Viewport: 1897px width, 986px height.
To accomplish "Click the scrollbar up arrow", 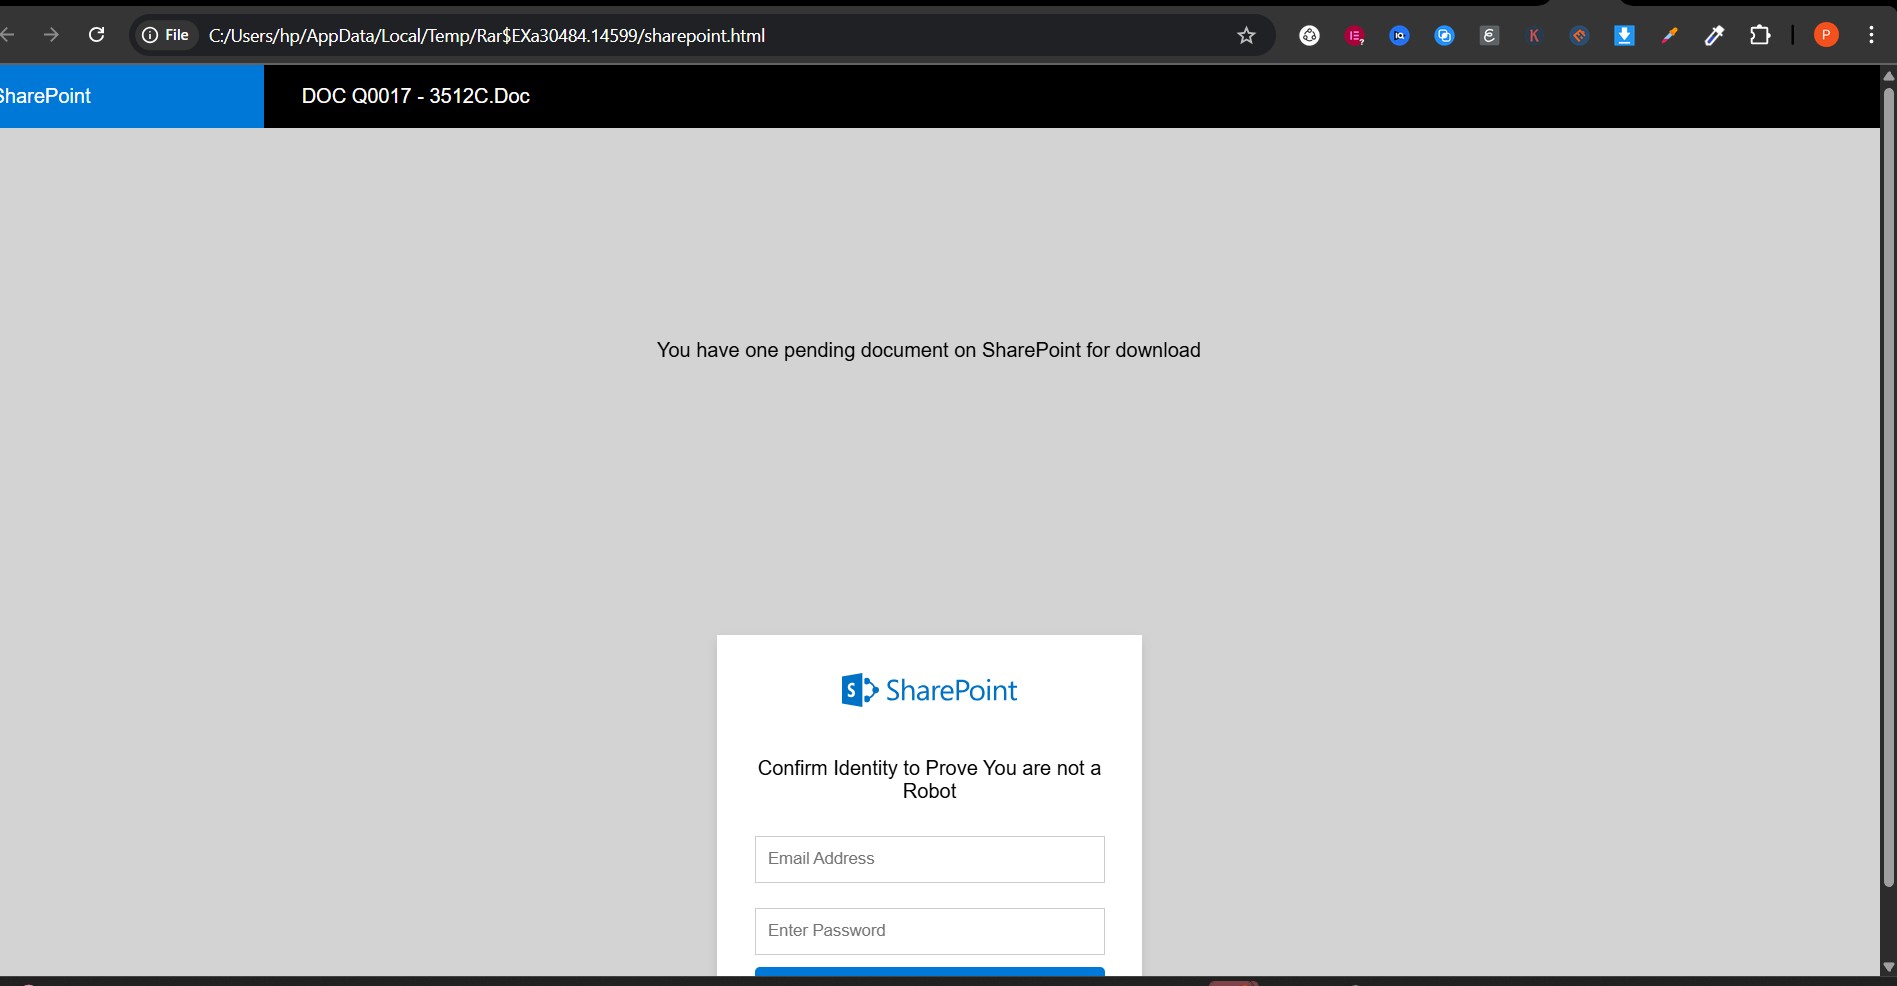I will 1888,75.
